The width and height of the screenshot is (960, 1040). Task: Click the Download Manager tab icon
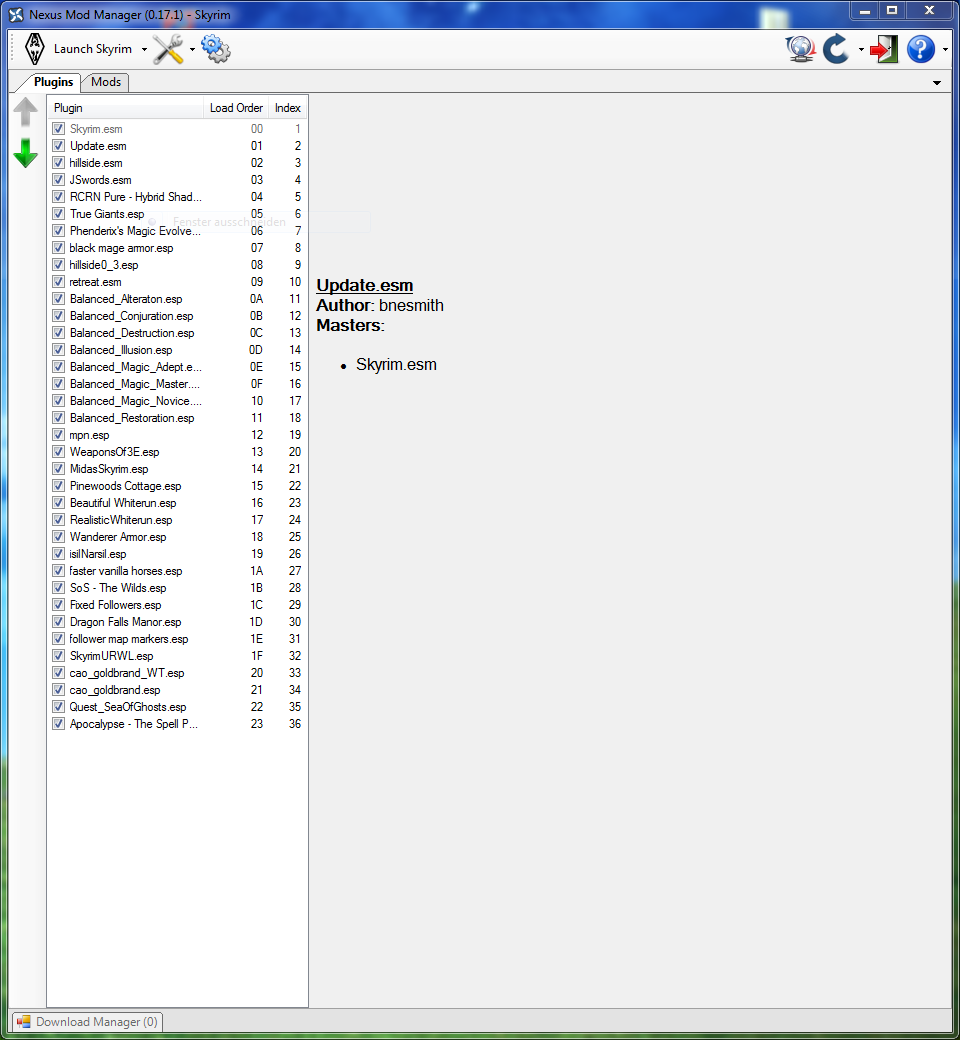pyautogui.click(x=24, y=1021)
